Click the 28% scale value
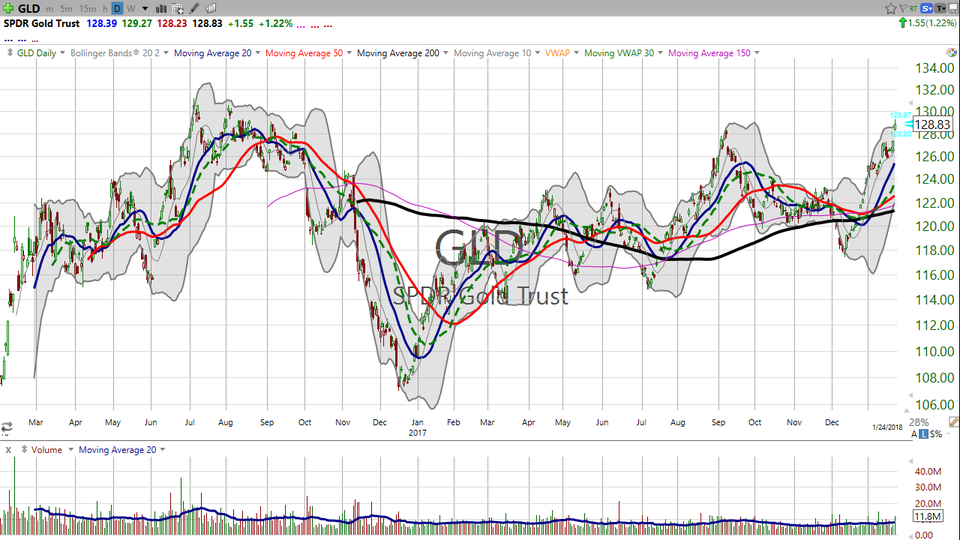The height and width of the screenshot is (540, 960). click(x=919, y=422)
